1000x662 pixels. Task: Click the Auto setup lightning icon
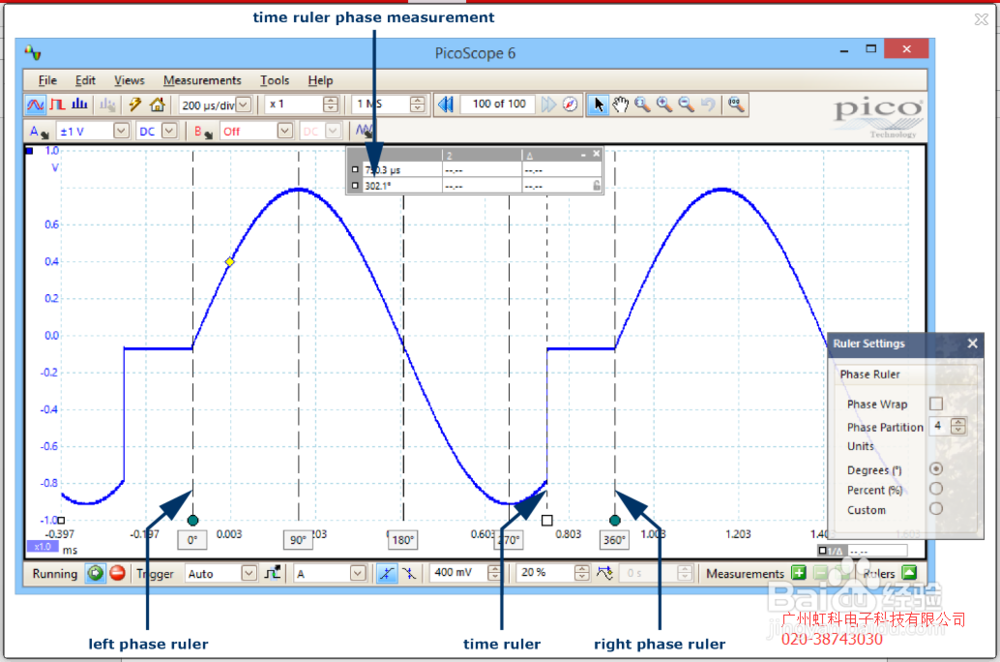[135, 105]
